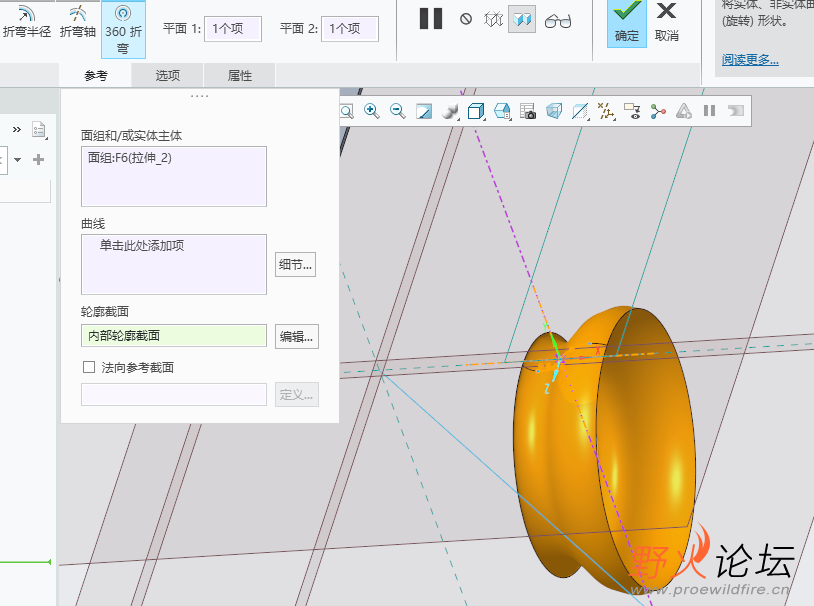Screen dimensions: 814x606
Task: Click the 内部轮廓截面 field
Action: click(x=174, y=335)
